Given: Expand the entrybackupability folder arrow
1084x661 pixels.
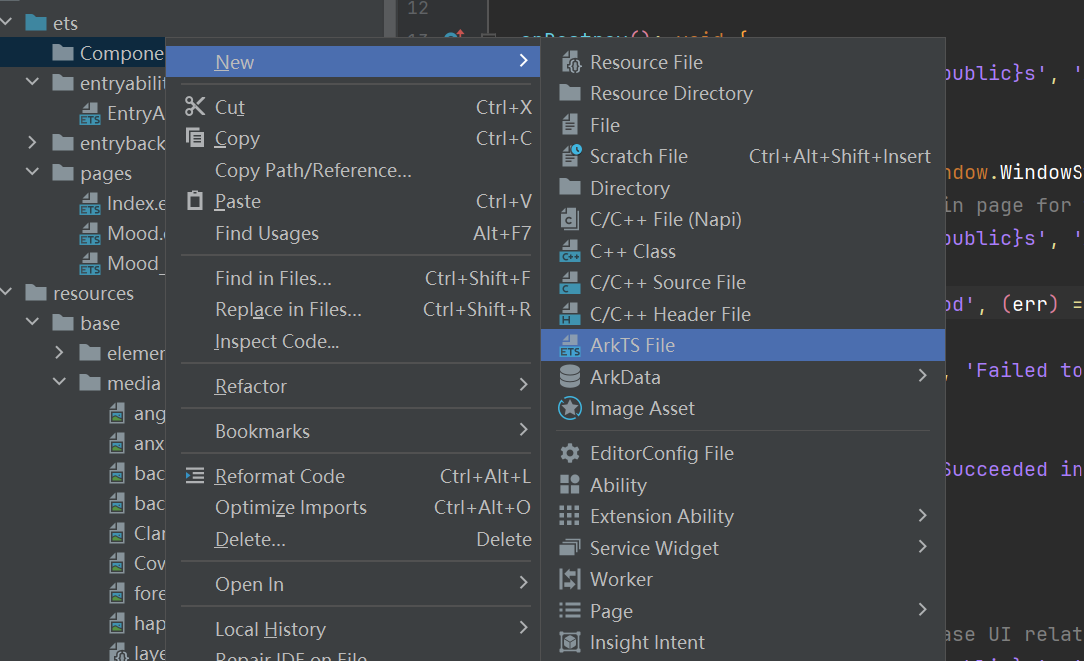Looking at the screenshot, I should pos(32,142).
